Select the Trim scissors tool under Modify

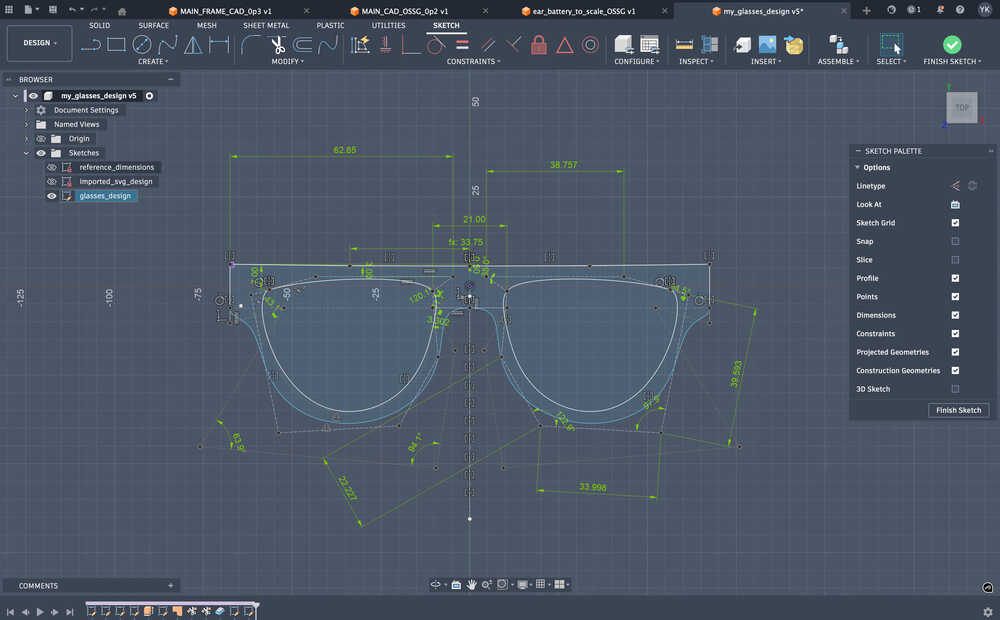[x=277, y=44]
